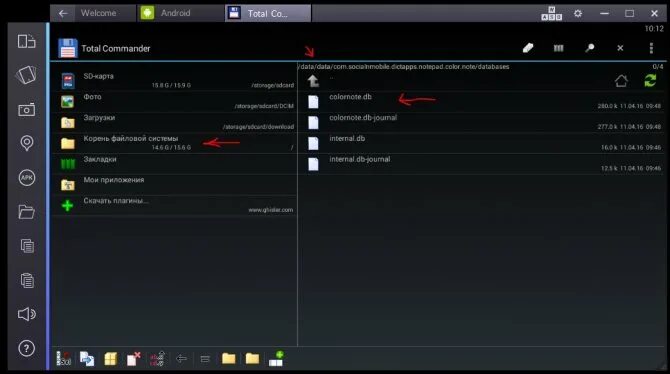The image size is (670, 374).
Task: Open the location pin sidebar tool
Action: click(26, 143)
